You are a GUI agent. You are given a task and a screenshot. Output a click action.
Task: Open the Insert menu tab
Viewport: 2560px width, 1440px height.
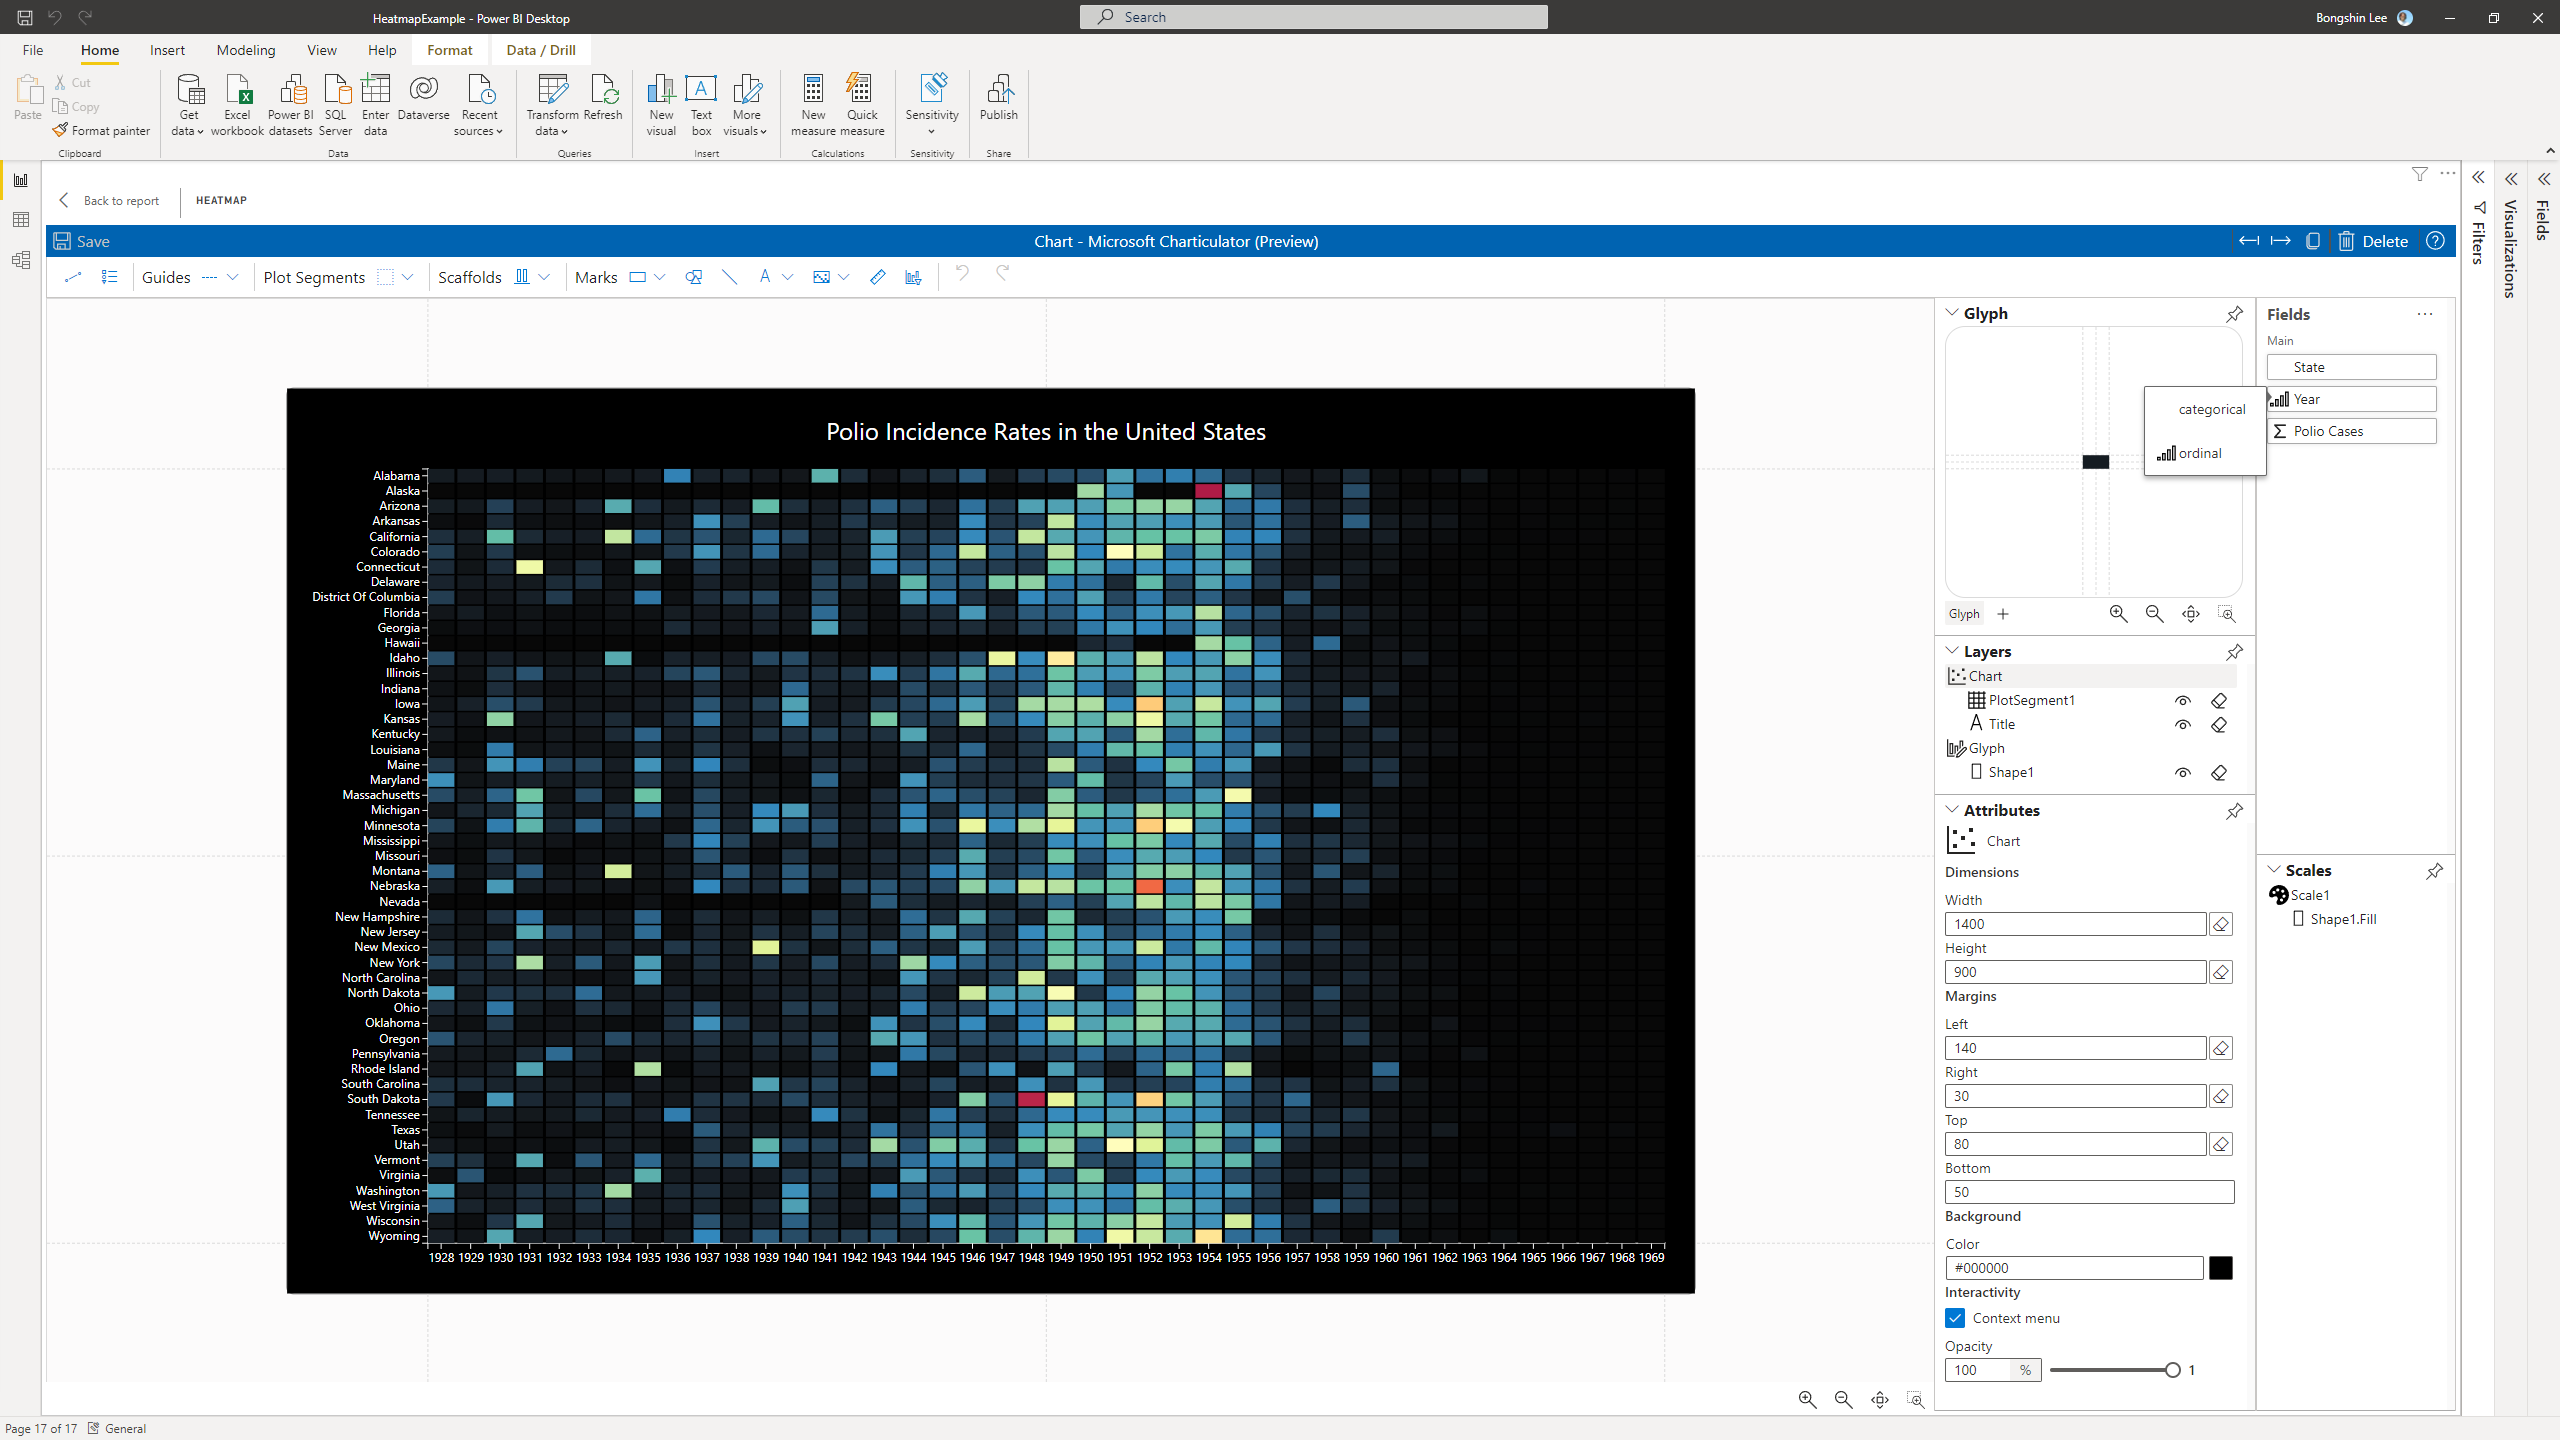pyautogui.click(x=167, y=50)
